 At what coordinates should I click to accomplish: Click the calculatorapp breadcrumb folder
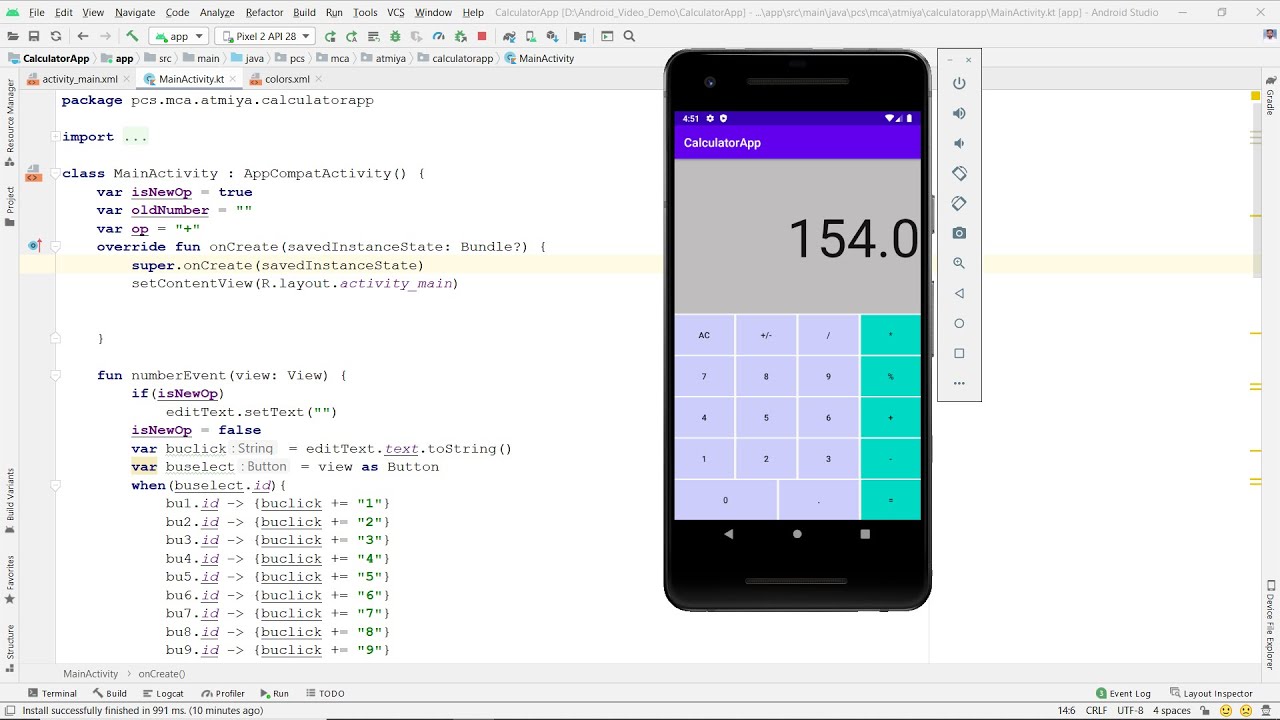pyautogui.click(x=456, y=58)
